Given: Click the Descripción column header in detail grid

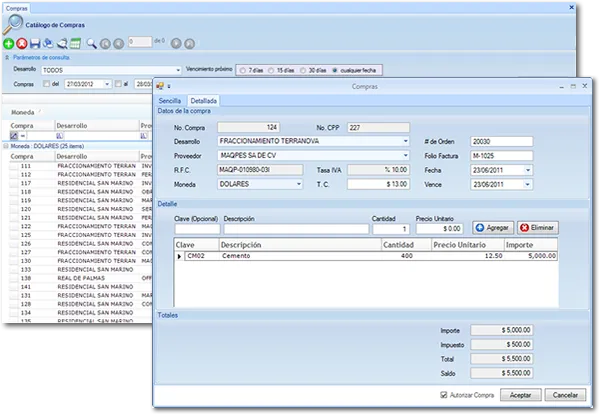Looking at the screenshot, I should click(300, 245).
